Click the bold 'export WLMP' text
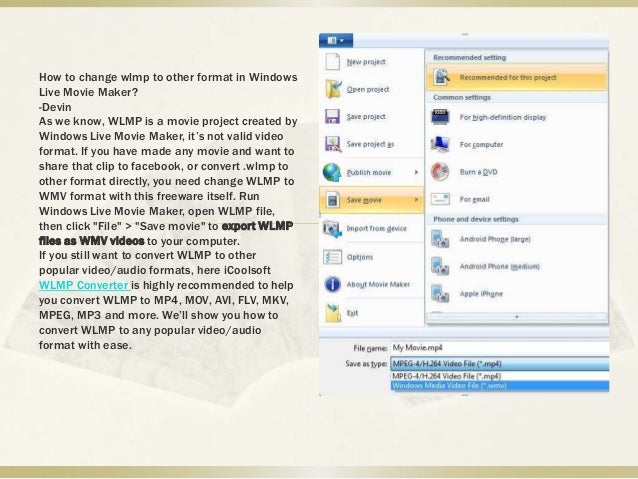 click(257, 226)
